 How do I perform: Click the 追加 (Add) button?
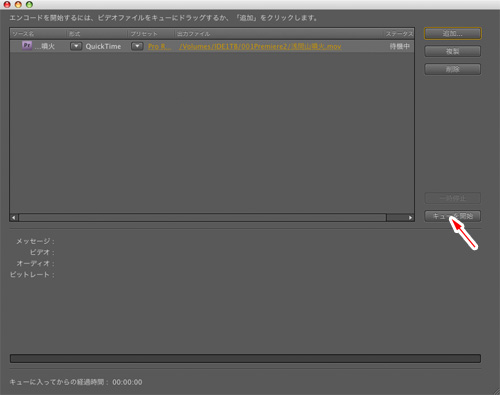(x=453, y=33)
